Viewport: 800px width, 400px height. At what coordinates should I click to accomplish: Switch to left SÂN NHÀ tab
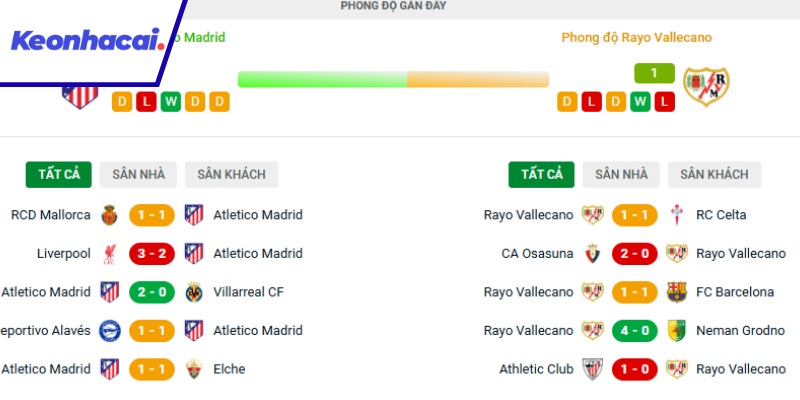pyautogui.click(x=138, y=174)
